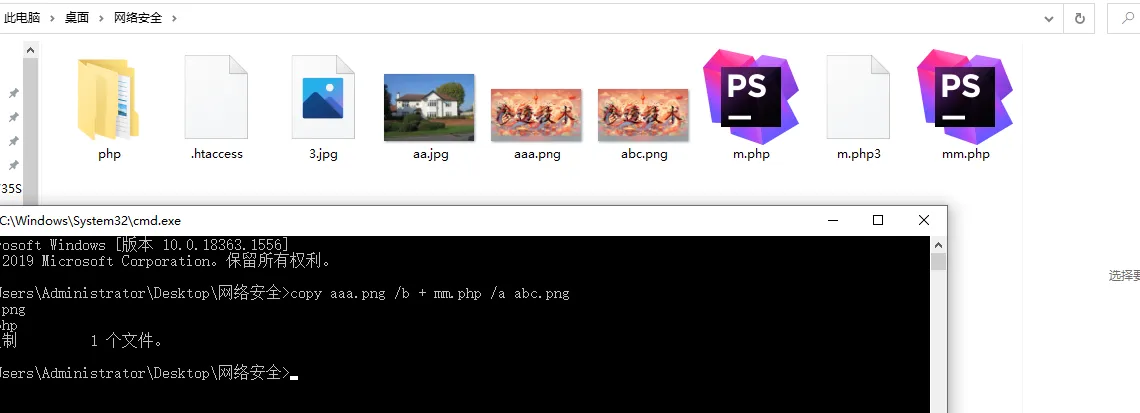Select the aaa.png thumbnail
Viewport: 1140px width, 413px height.
click(536, 115)
